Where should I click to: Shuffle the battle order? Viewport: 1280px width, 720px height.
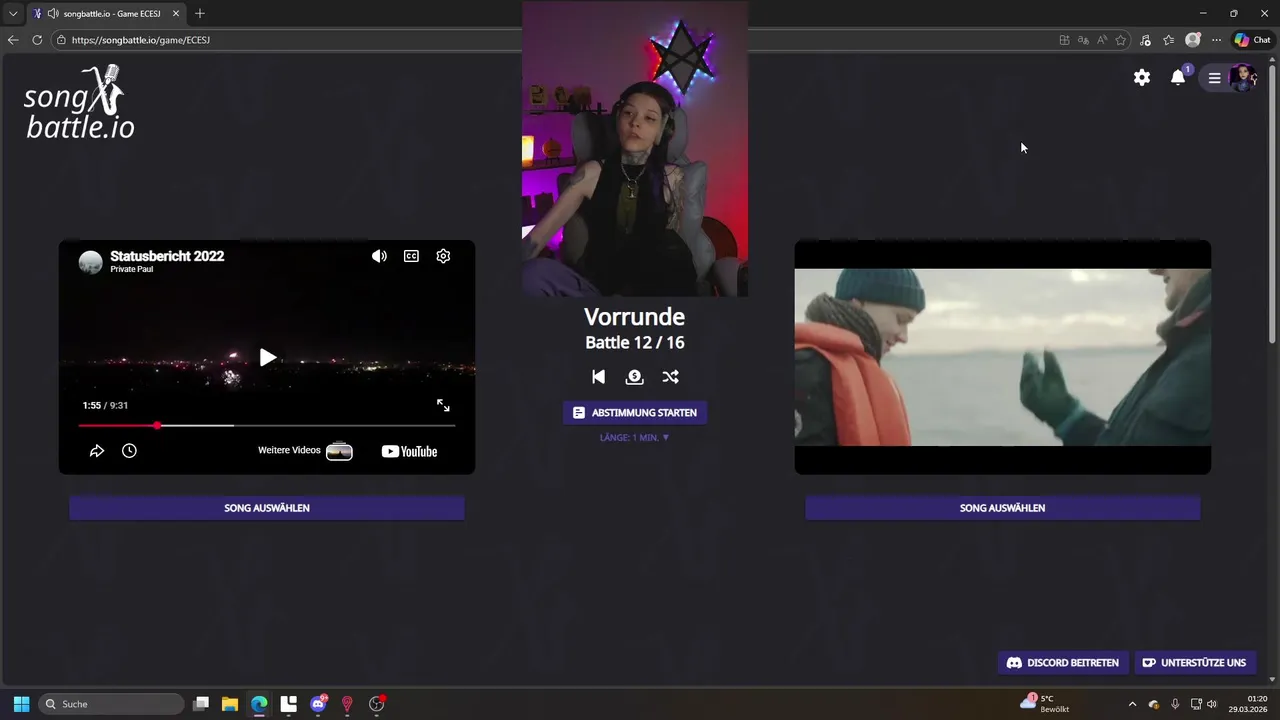pyautogui.click(x=670, y=377)
